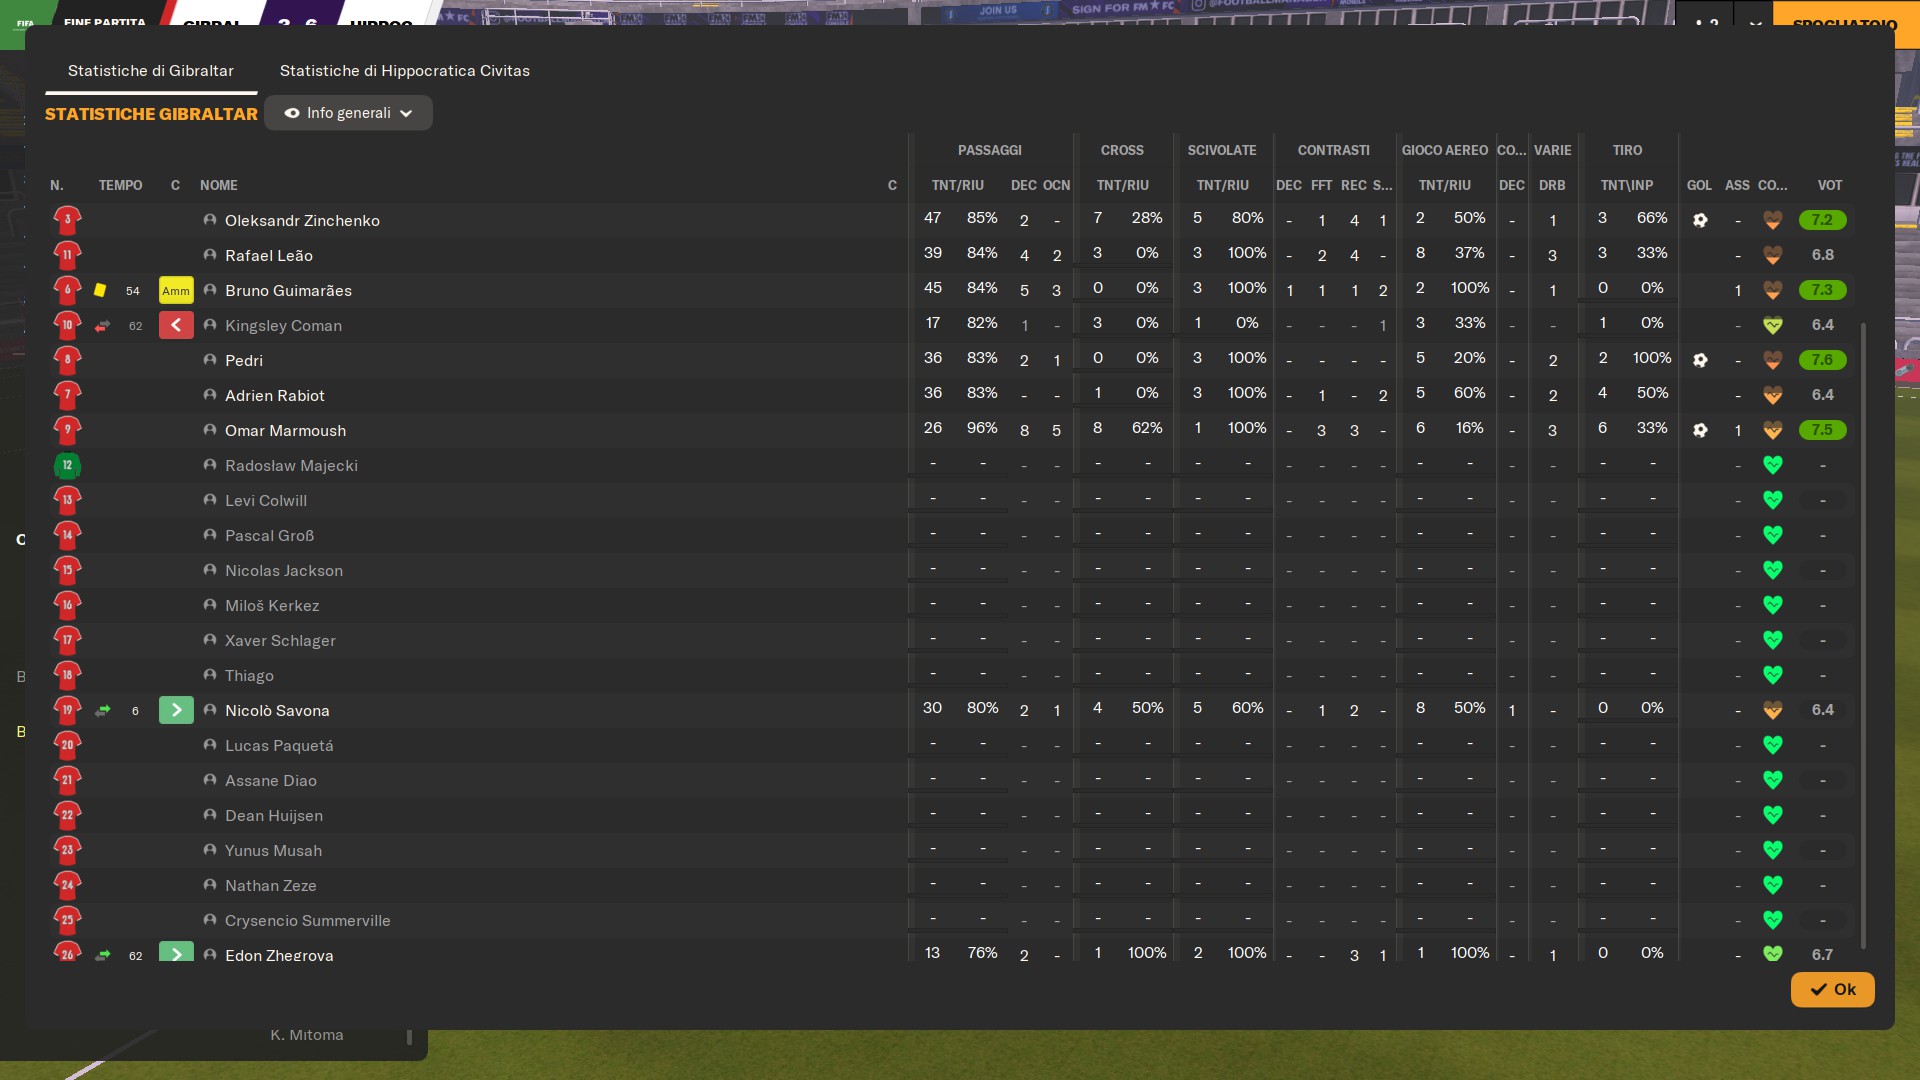Sort by the VOT column header
This screenshot has height=1080, width=1920.
tap(1829, 185)
